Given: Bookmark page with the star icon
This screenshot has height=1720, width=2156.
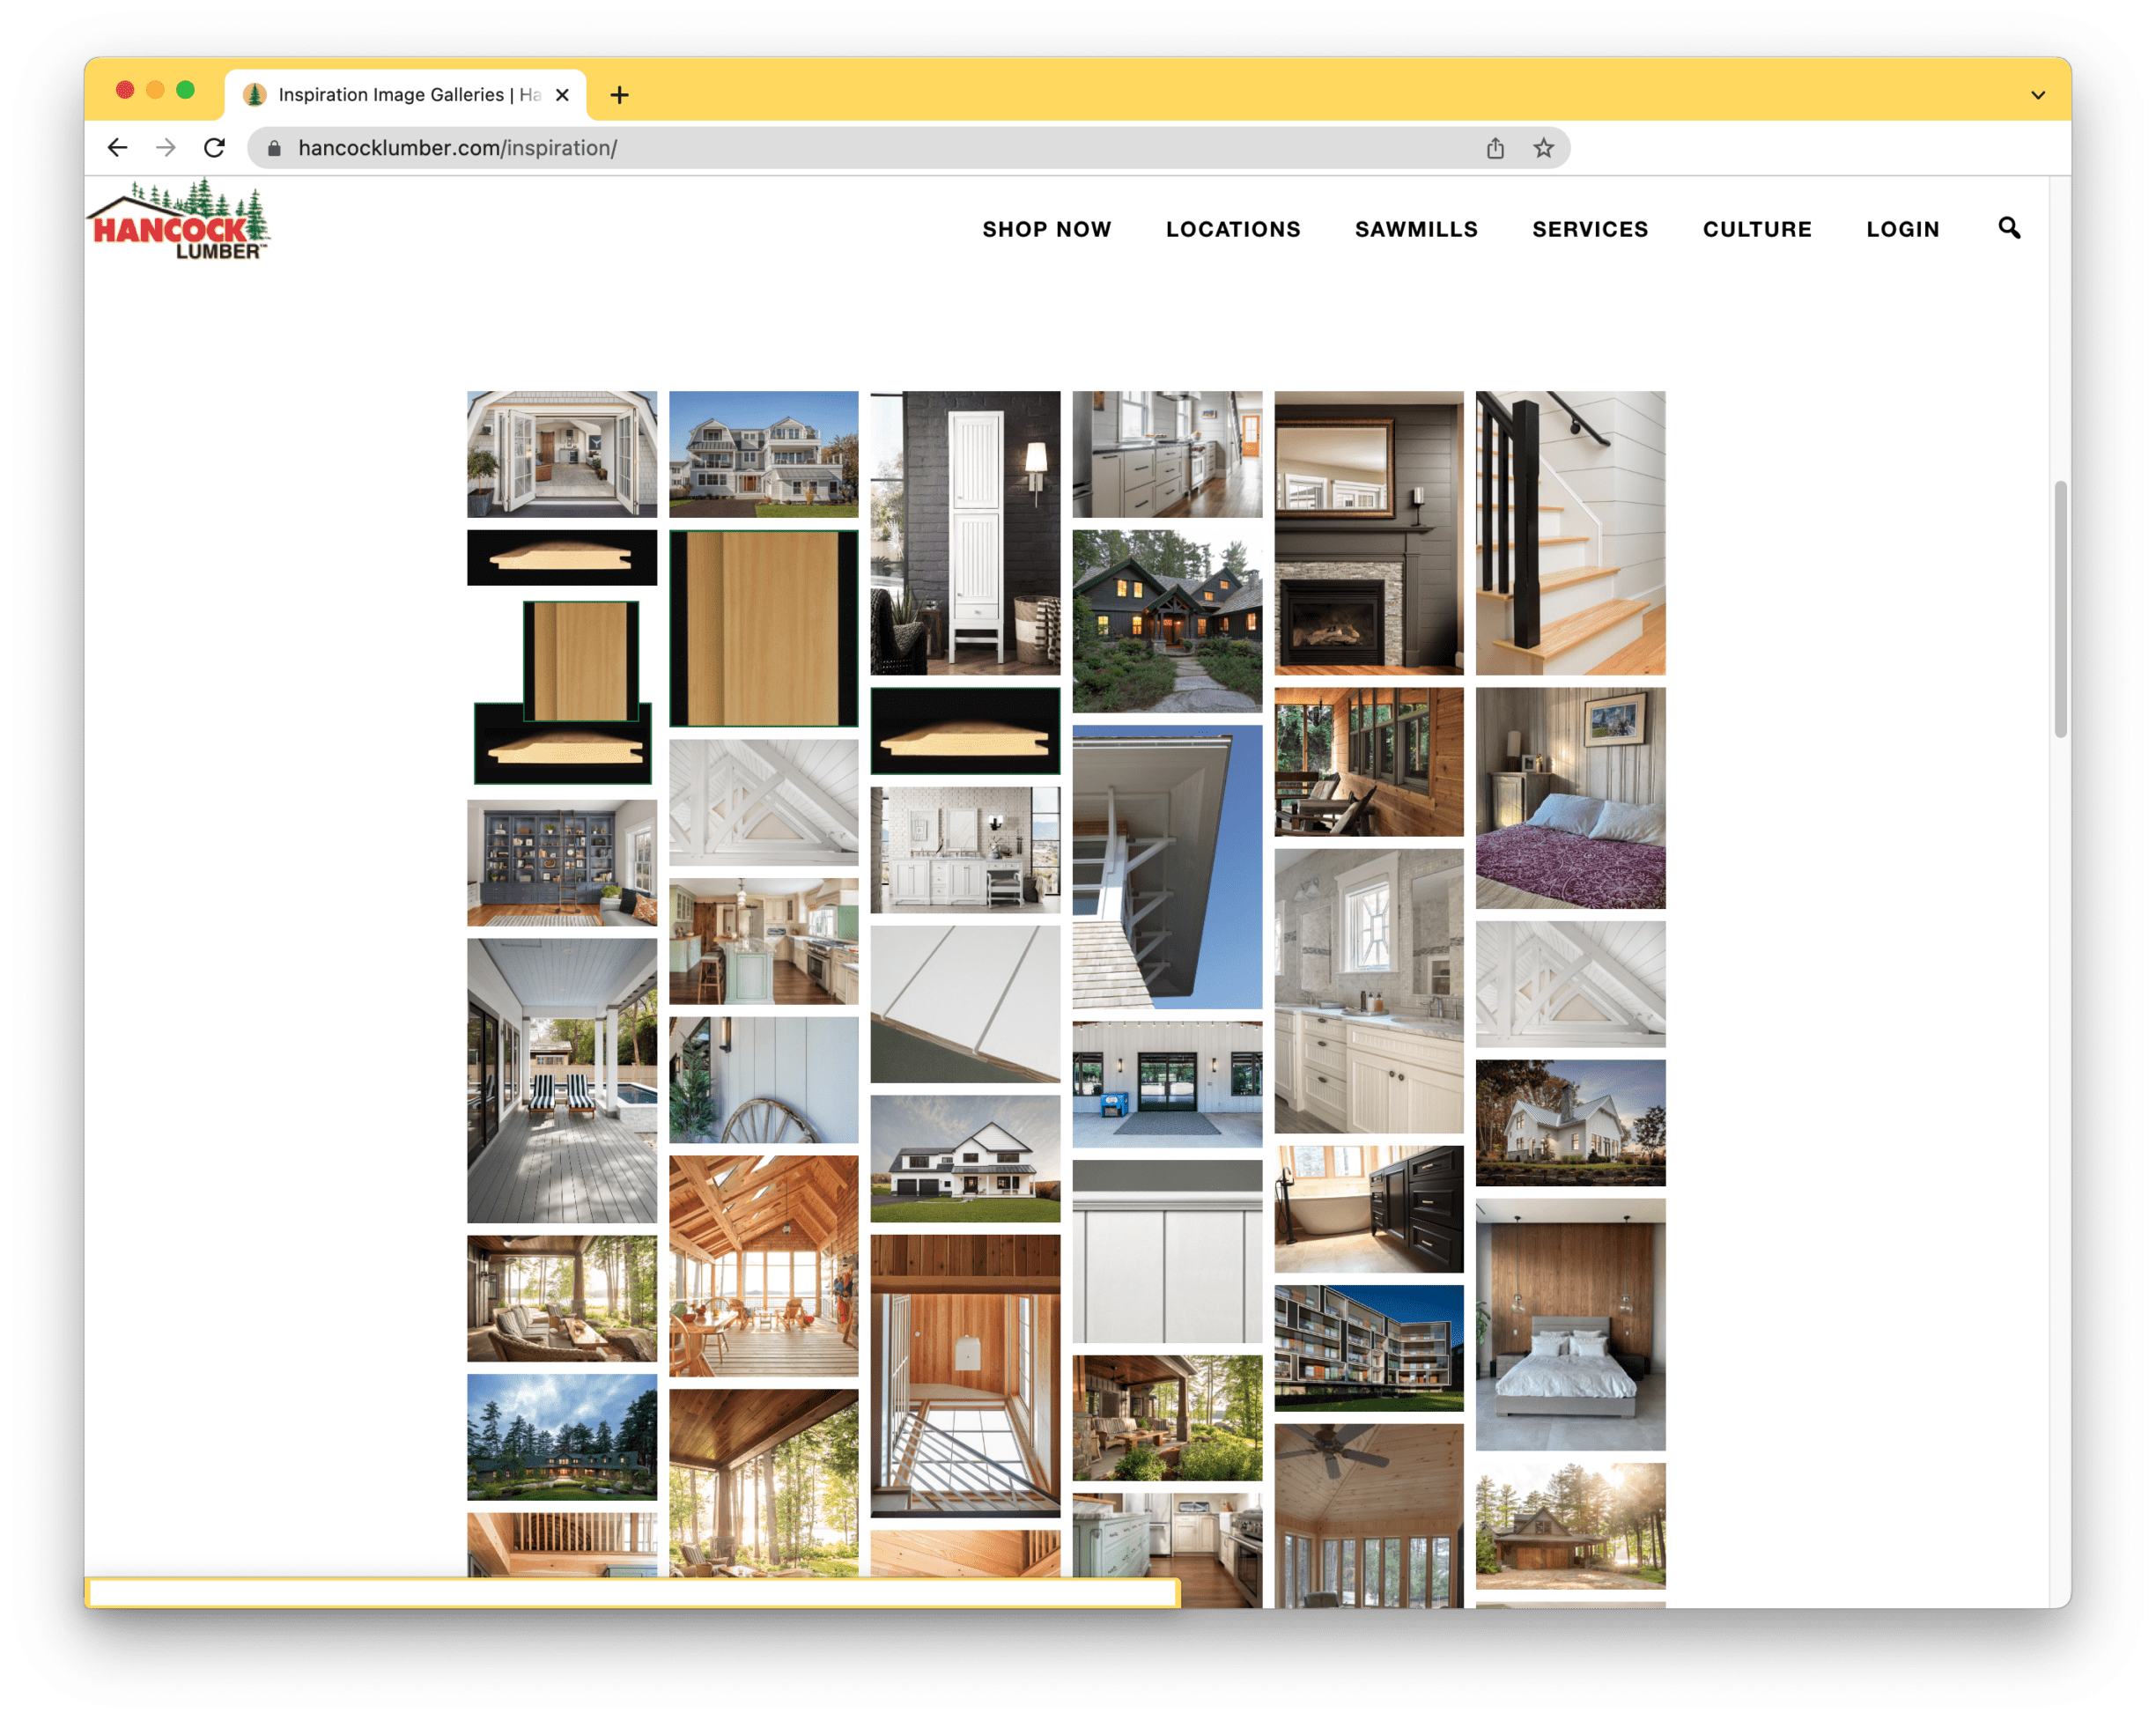Looking at the screenshot, I should [x=1543, y=148].
